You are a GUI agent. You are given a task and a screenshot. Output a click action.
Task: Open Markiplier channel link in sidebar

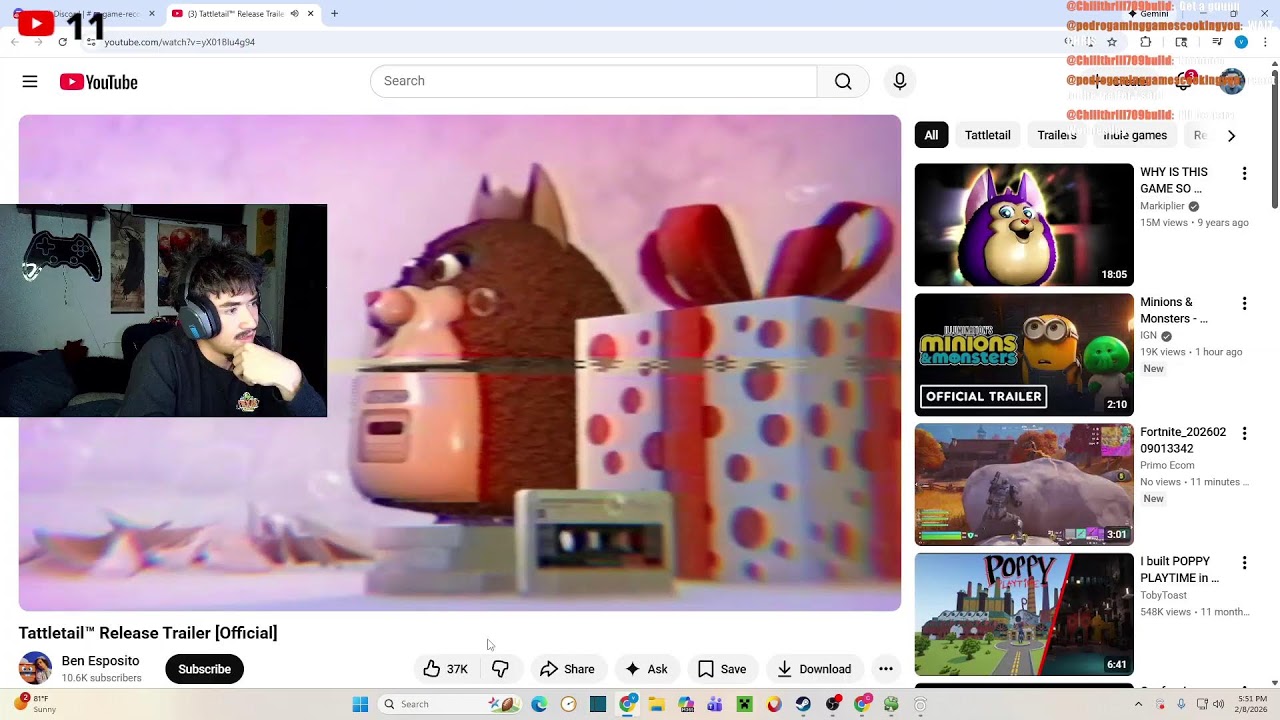(1162, 206)
